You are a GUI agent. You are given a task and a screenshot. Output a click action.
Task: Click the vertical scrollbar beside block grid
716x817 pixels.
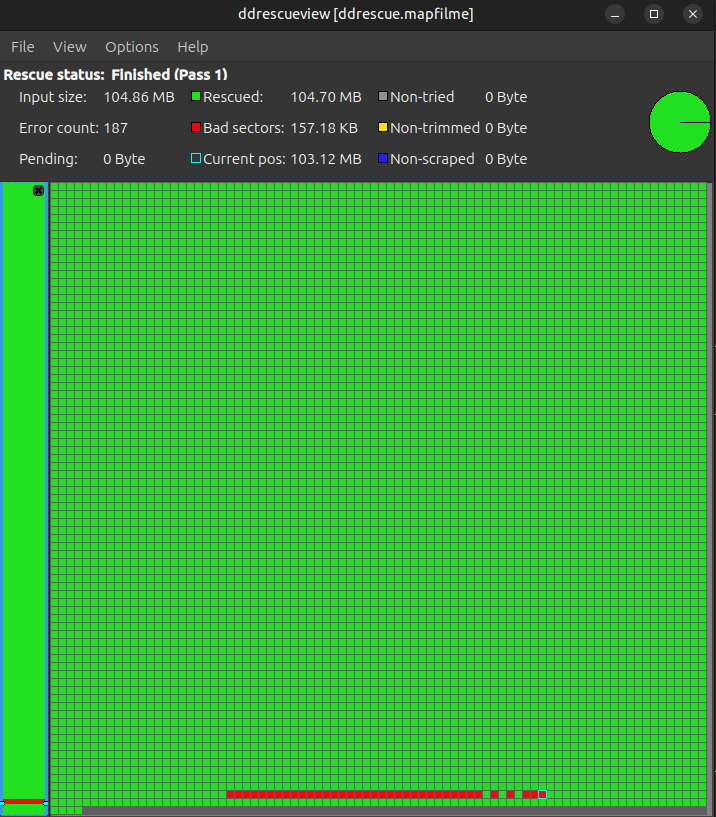(x=710, y=490)
